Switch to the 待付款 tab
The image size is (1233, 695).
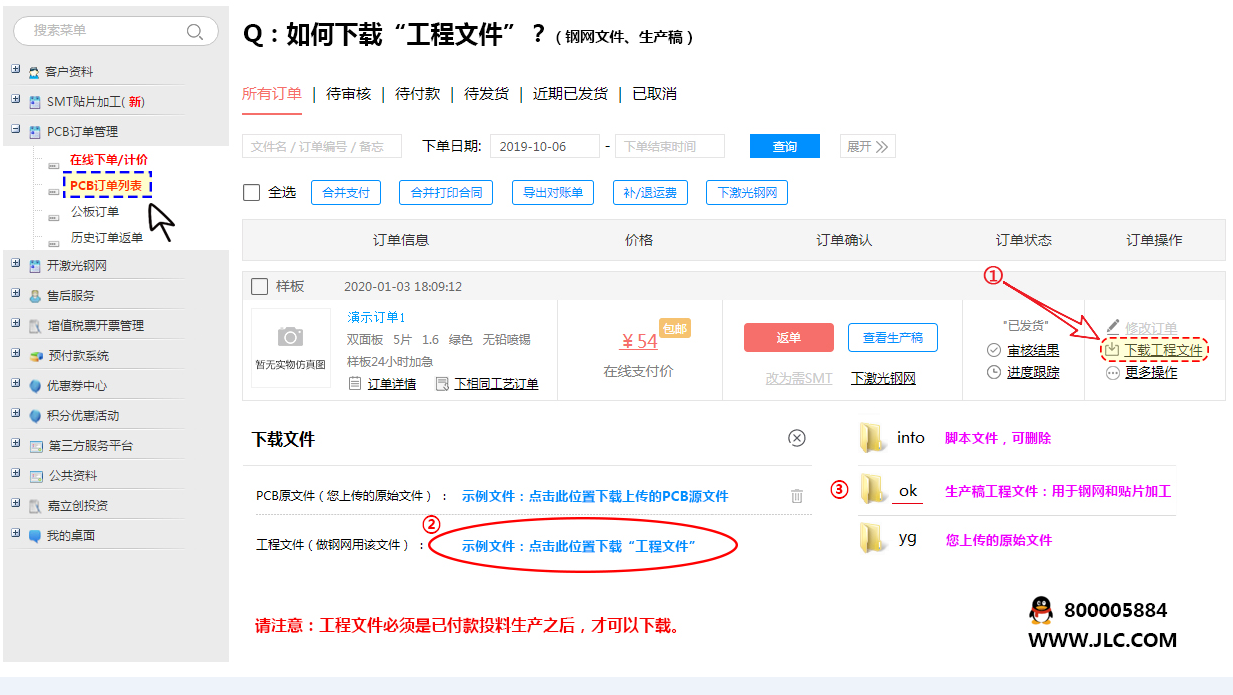coord(417,93)
